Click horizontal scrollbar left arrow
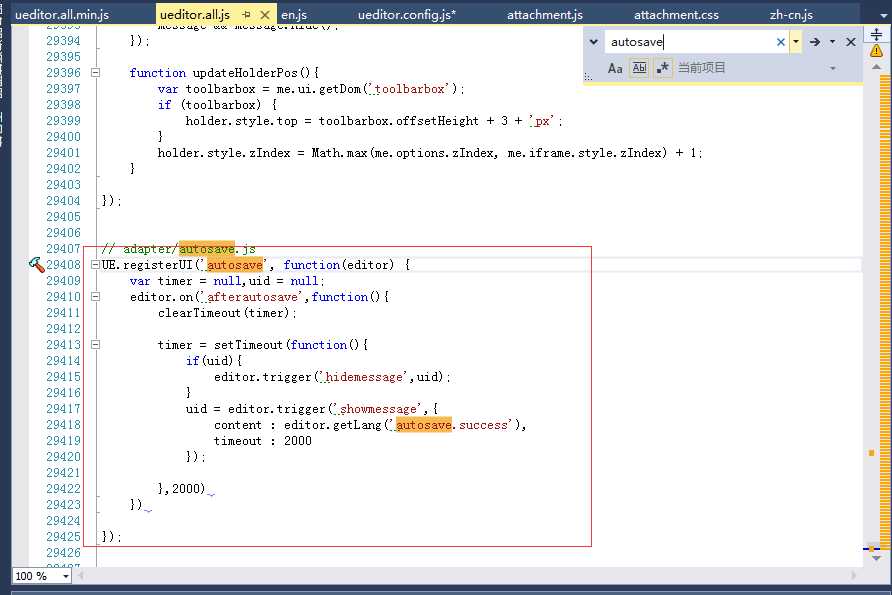This screenshot has height=595, width=892. (x=81, y=576)
